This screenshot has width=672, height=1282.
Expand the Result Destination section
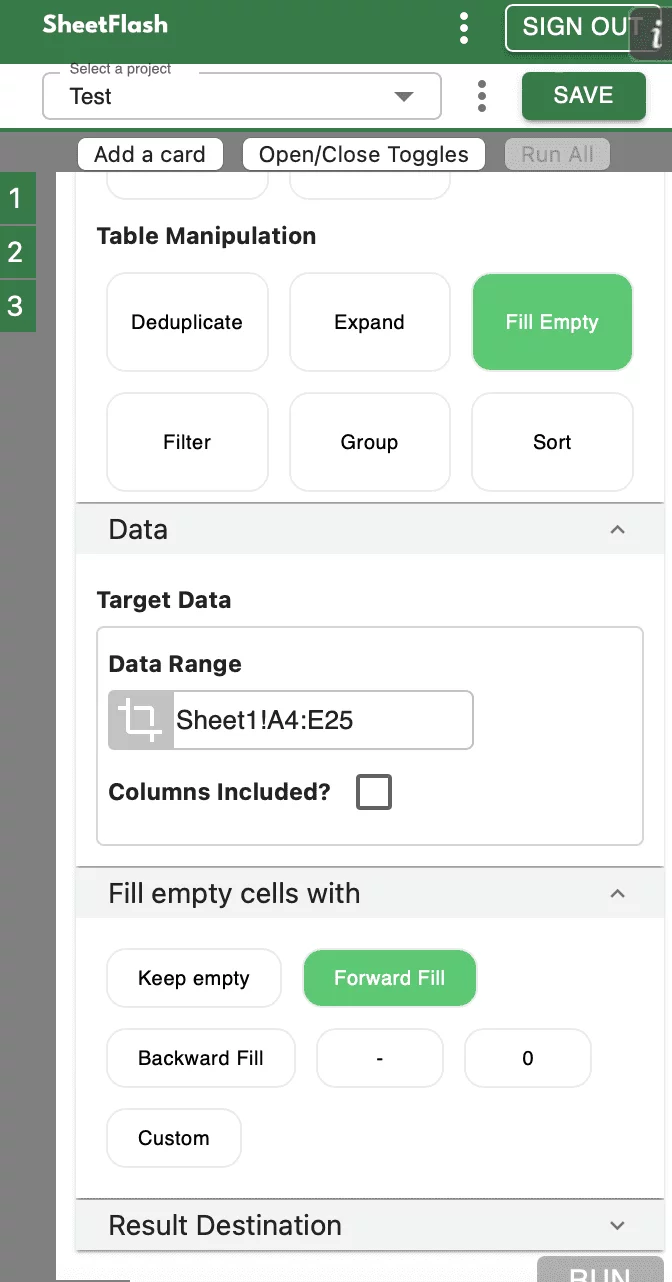[617, 1226]
